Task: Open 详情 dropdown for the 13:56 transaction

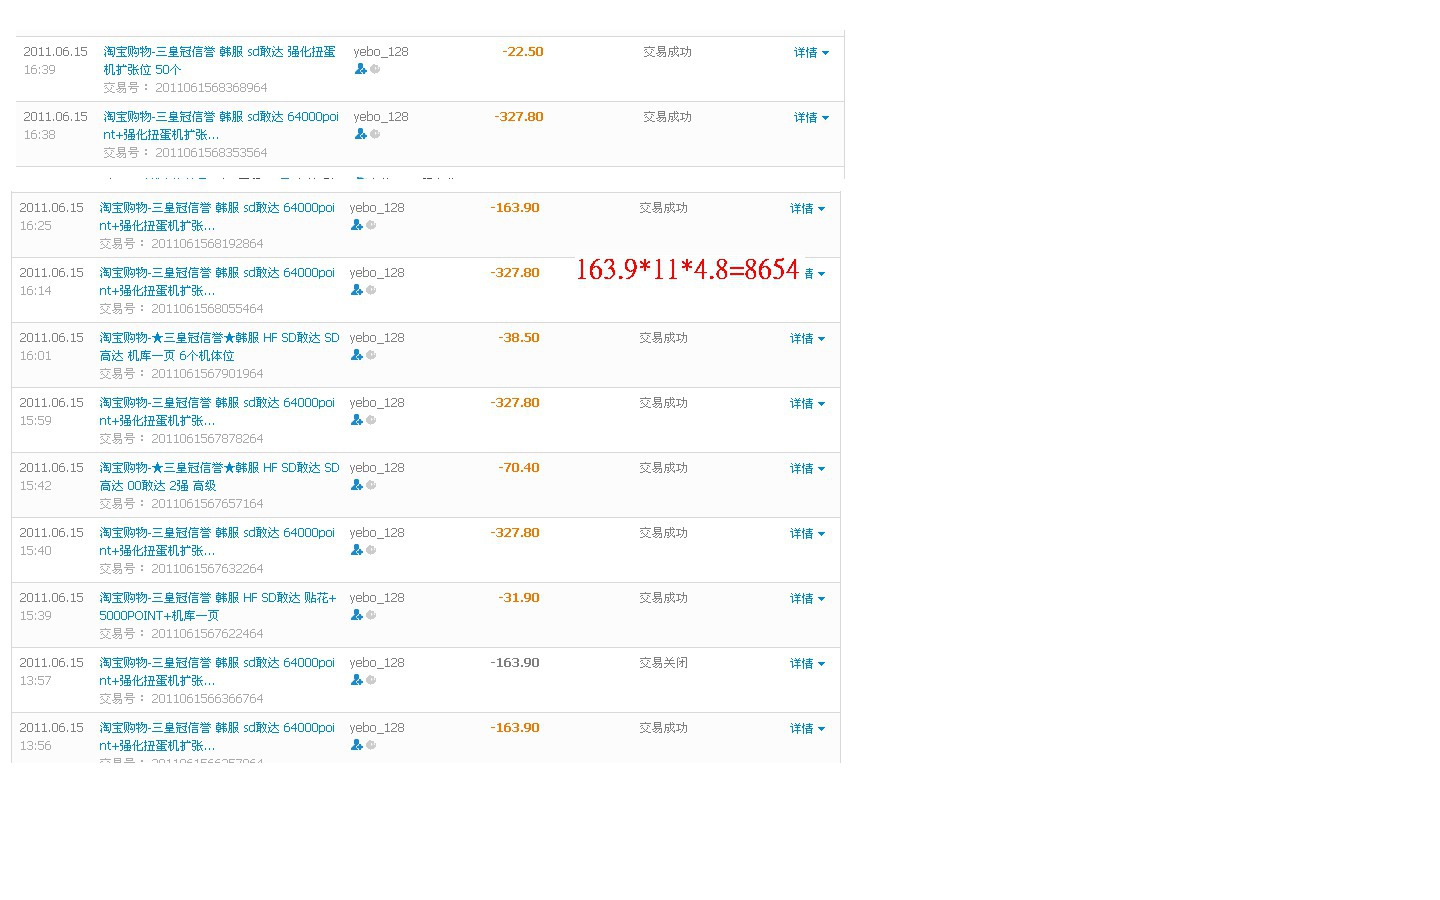Action: tap(807, 728)
